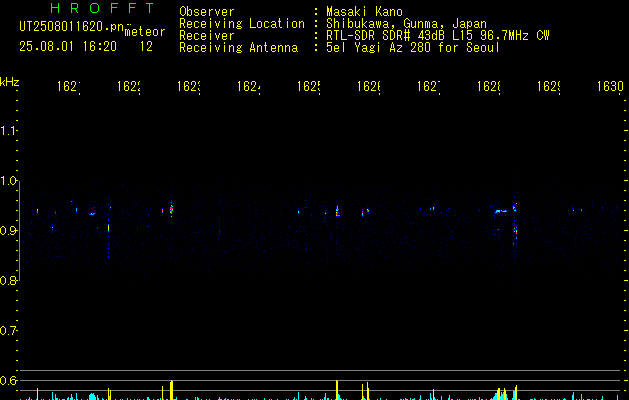The width and height of the screenshot is (629, 400).
Task: Select location Shibukawa, Gunma, Japan
Action: 406,24
